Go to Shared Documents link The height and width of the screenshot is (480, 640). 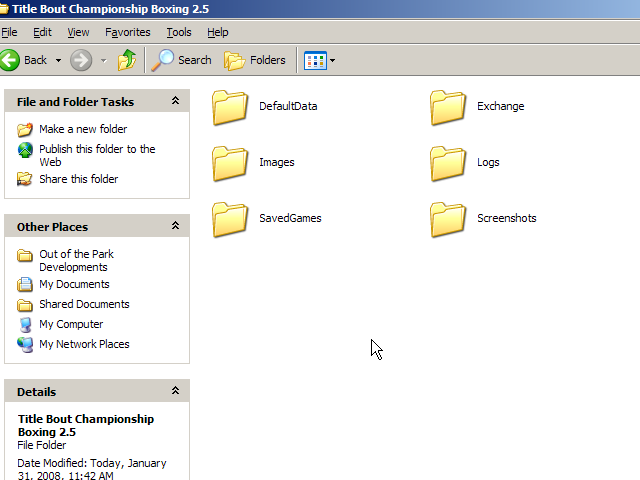point(84,304)
